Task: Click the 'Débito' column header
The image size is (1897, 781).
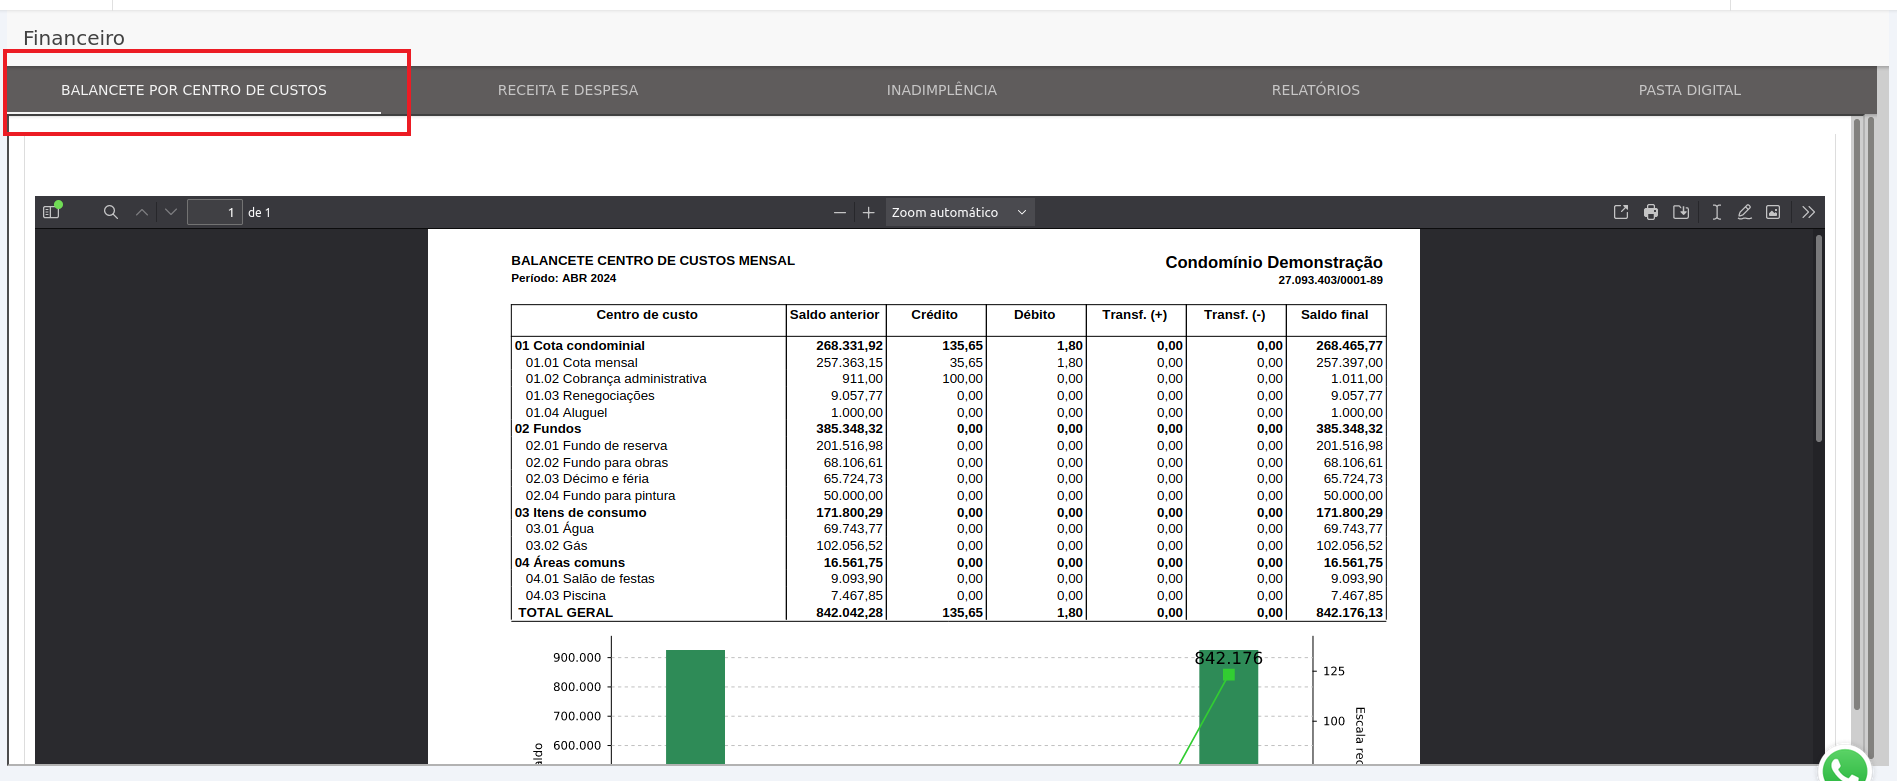Action: pyautogui.click(x=1034, y=315)
